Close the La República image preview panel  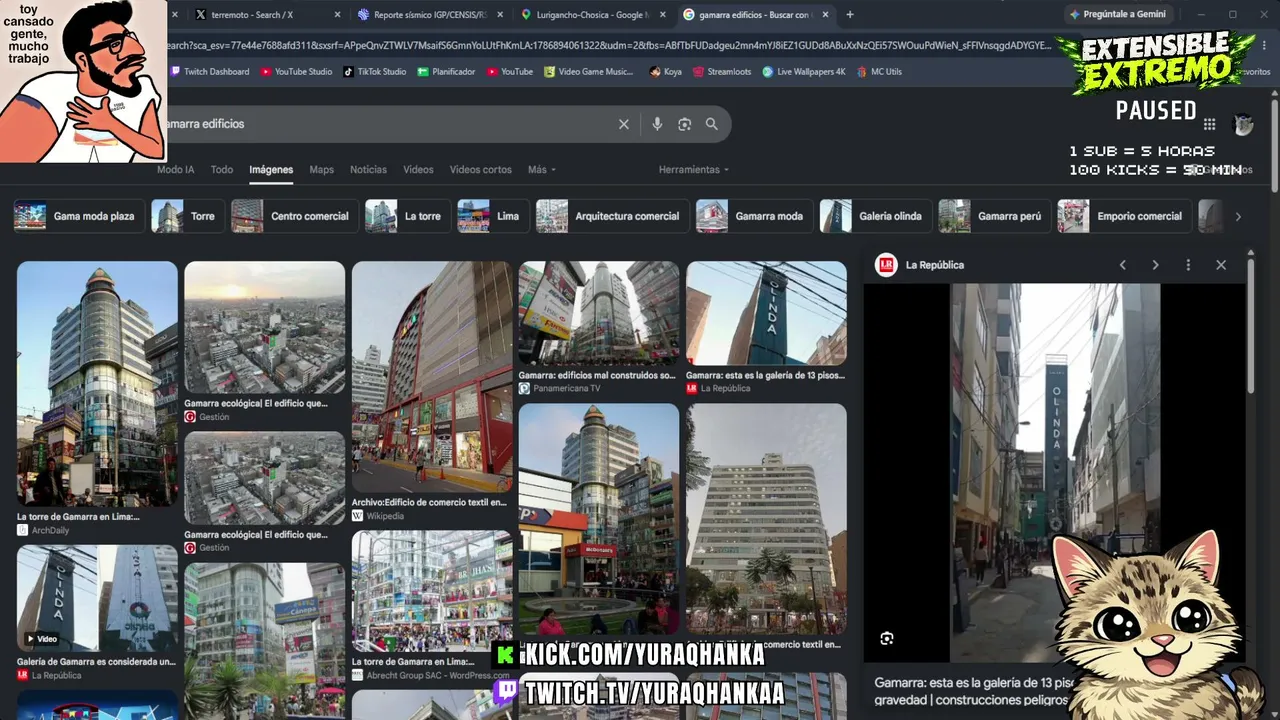coord(1221,265)
